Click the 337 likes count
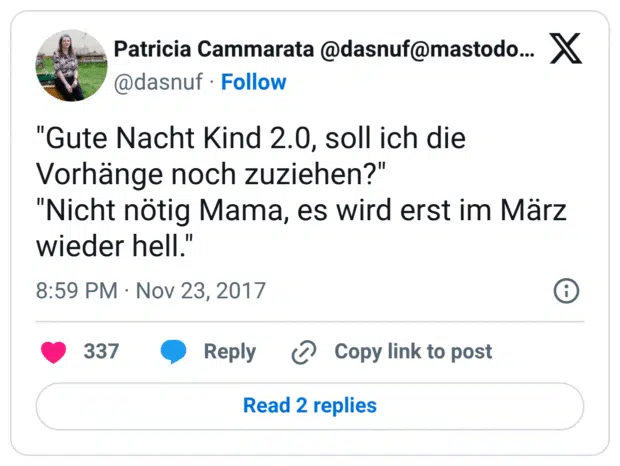Viewport: 620px width, 466px height. (101, 352)
